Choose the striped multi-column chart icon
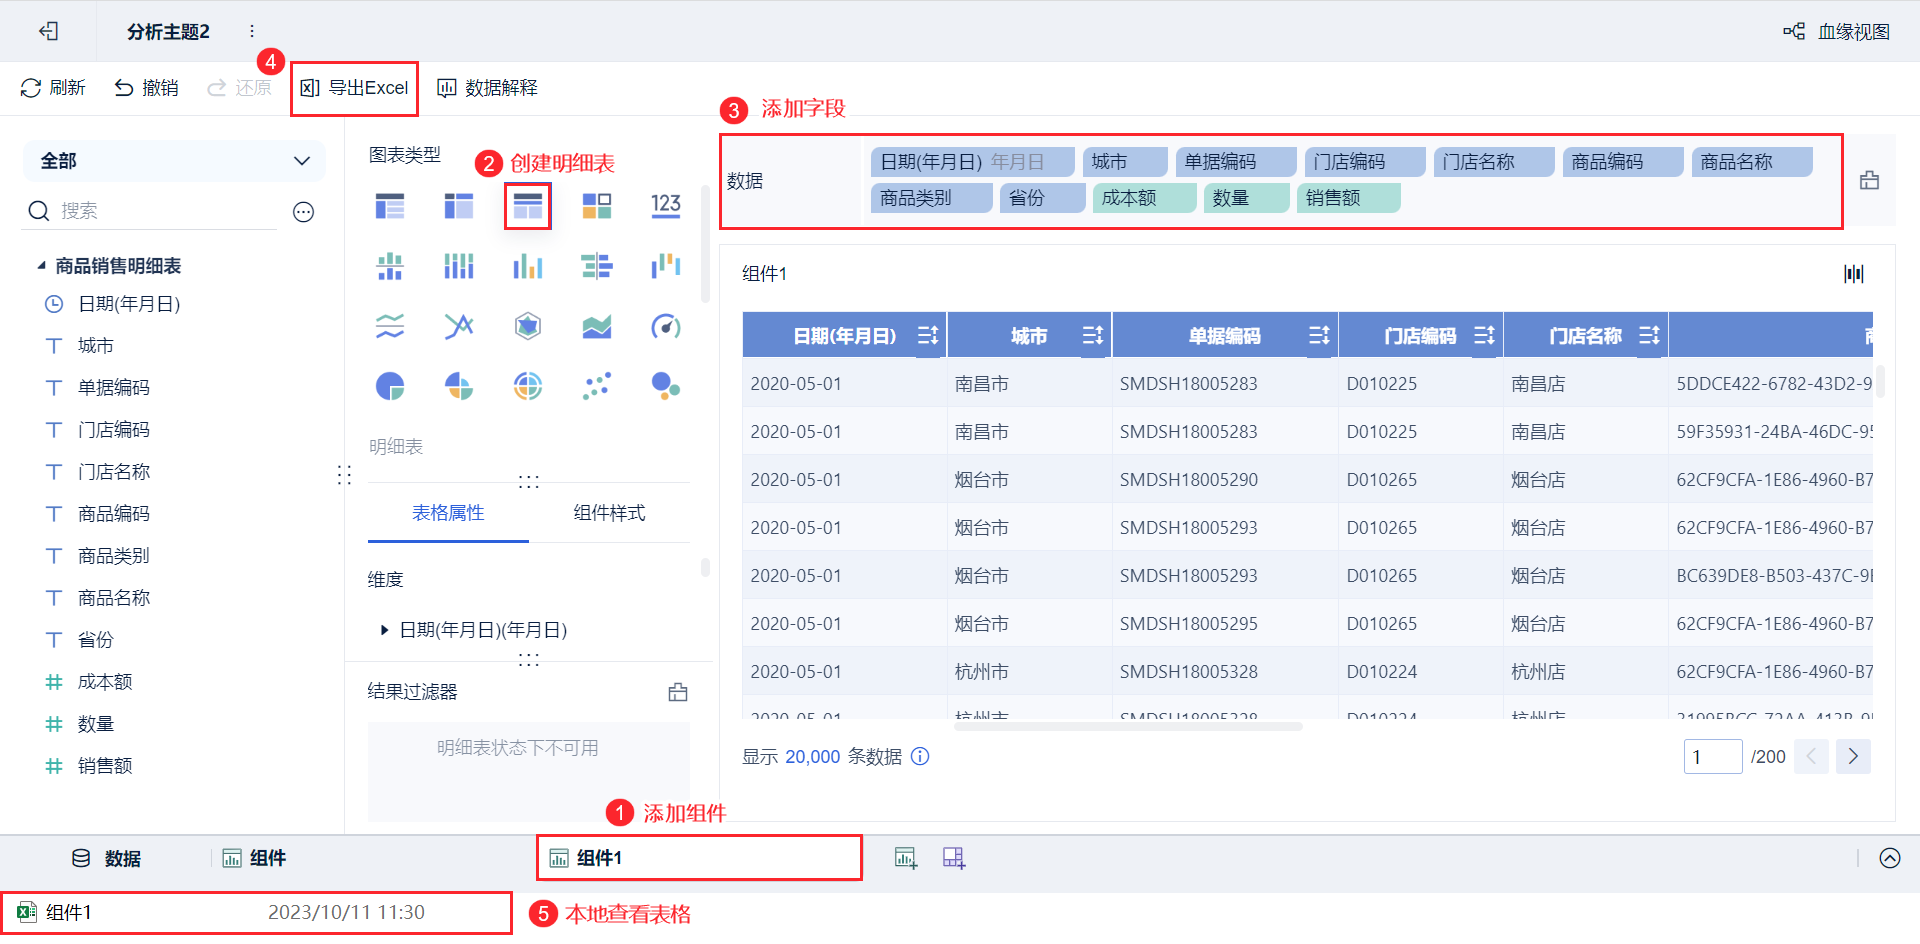The image size is (1920, 944). (459, 266)
